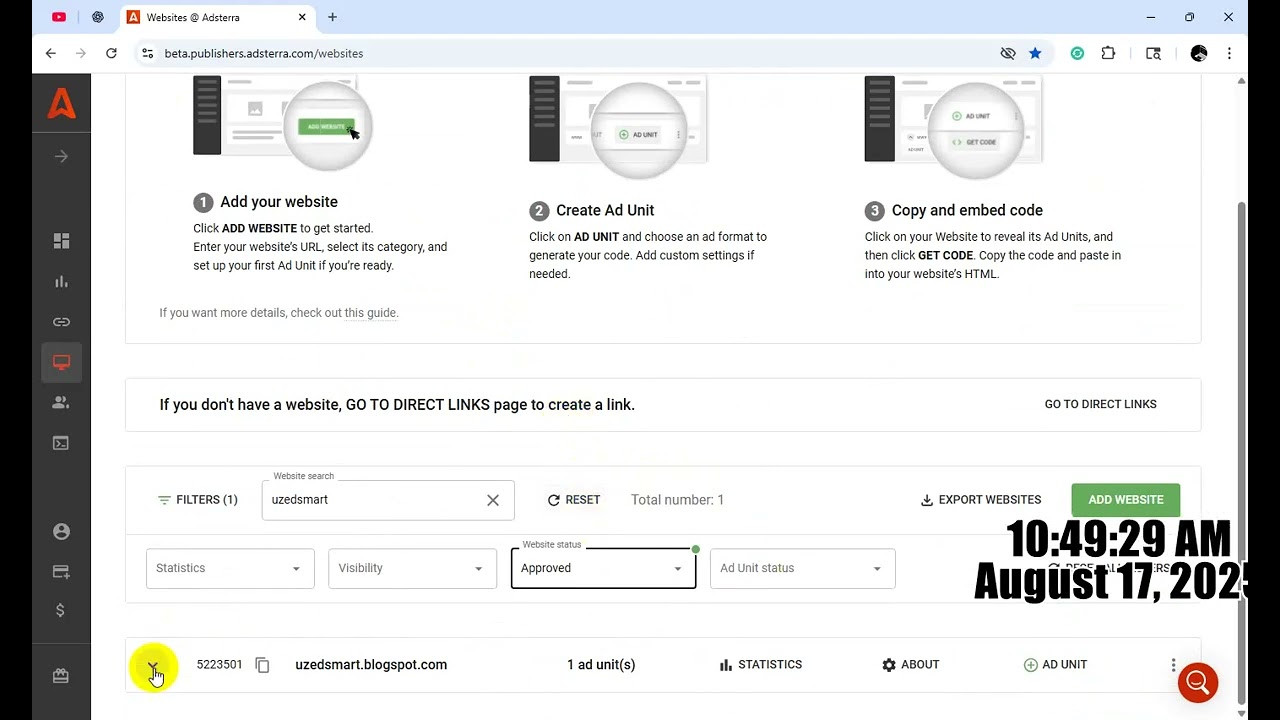This screenshot has width=1280, height=720.
Task: Open STATISTICS for uzedsmart.blogspot.com
Action: point(761,665)
